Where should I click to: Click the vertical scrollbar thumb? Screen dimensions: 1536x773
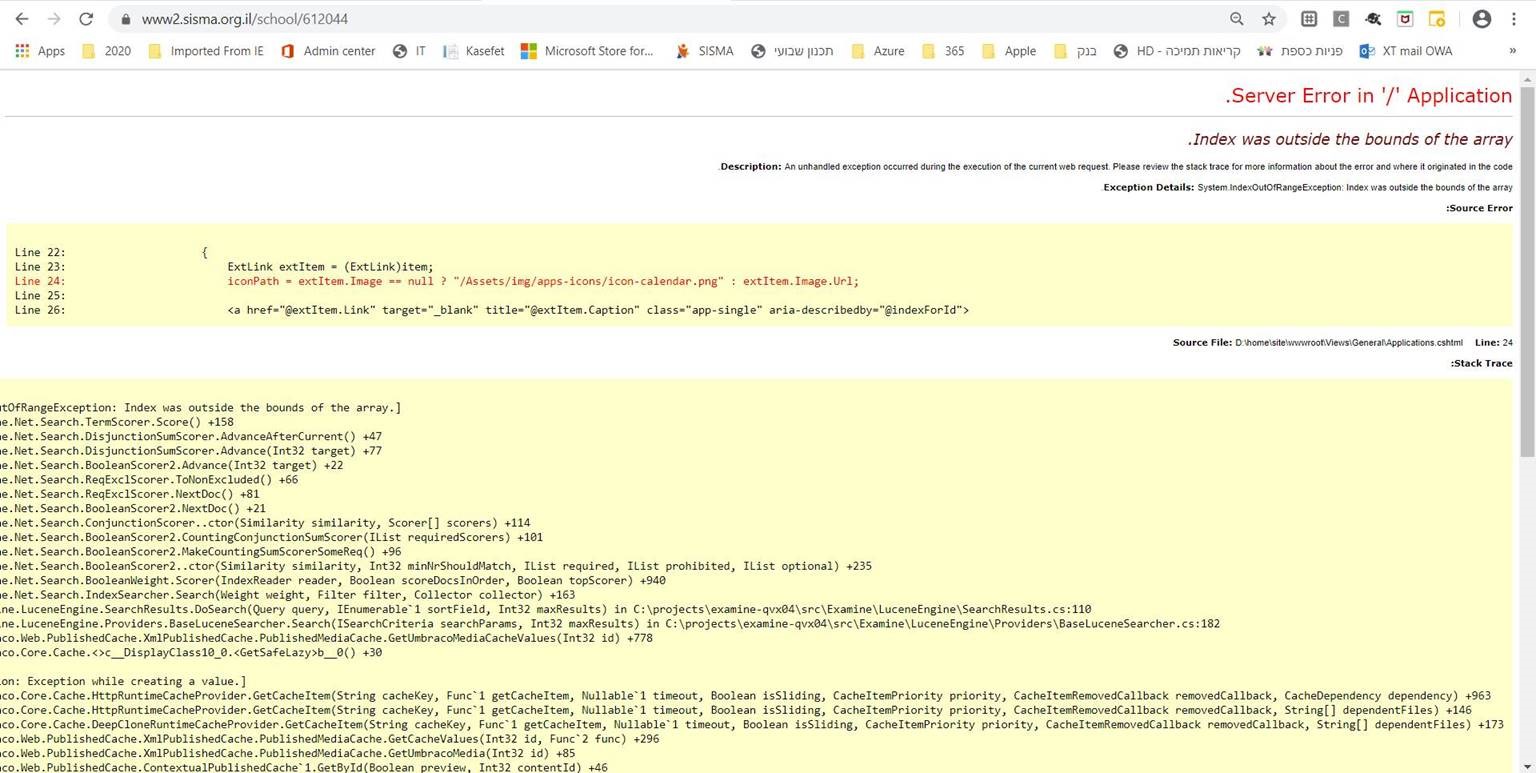[1527, 270]
